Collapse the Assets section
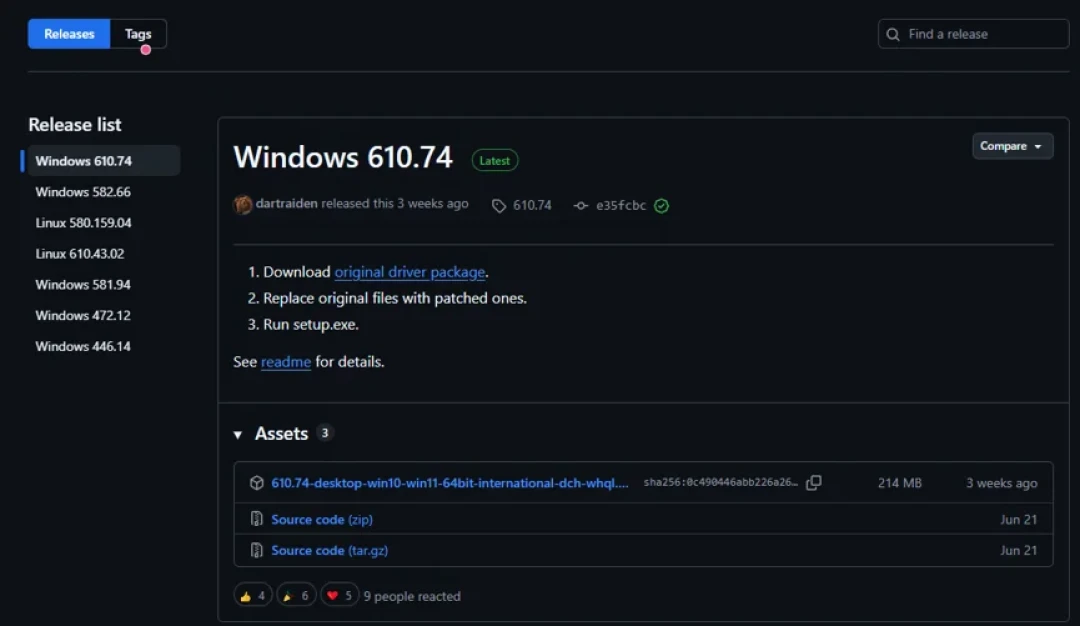This screenshot has height=626, width=1080. pyautogui.click(x=238, y=435)
